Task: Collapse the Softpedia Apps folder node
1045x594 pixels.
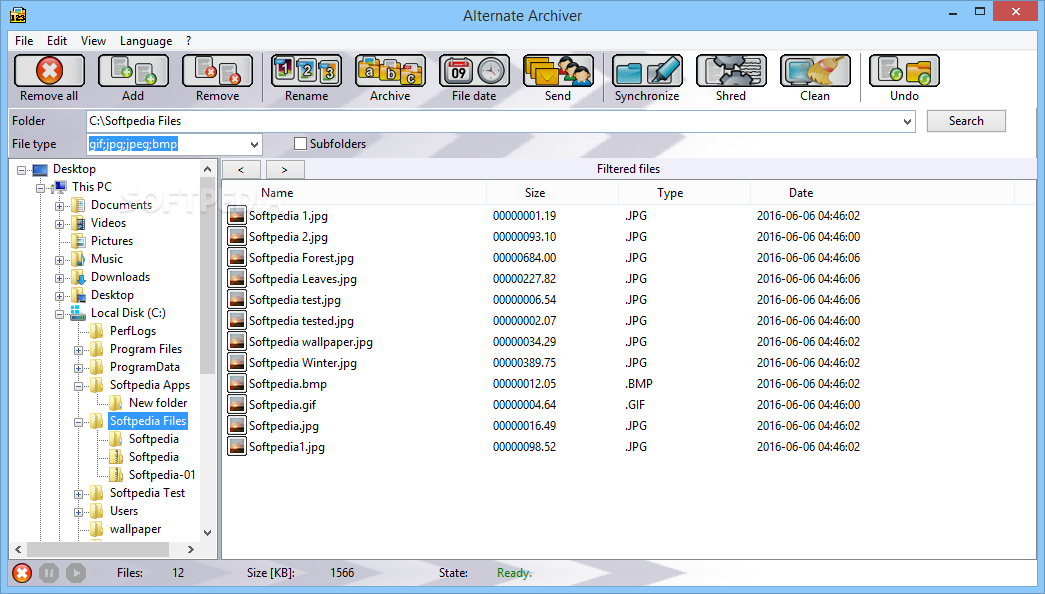Action: pyautogui.click(x=78, y=386)
